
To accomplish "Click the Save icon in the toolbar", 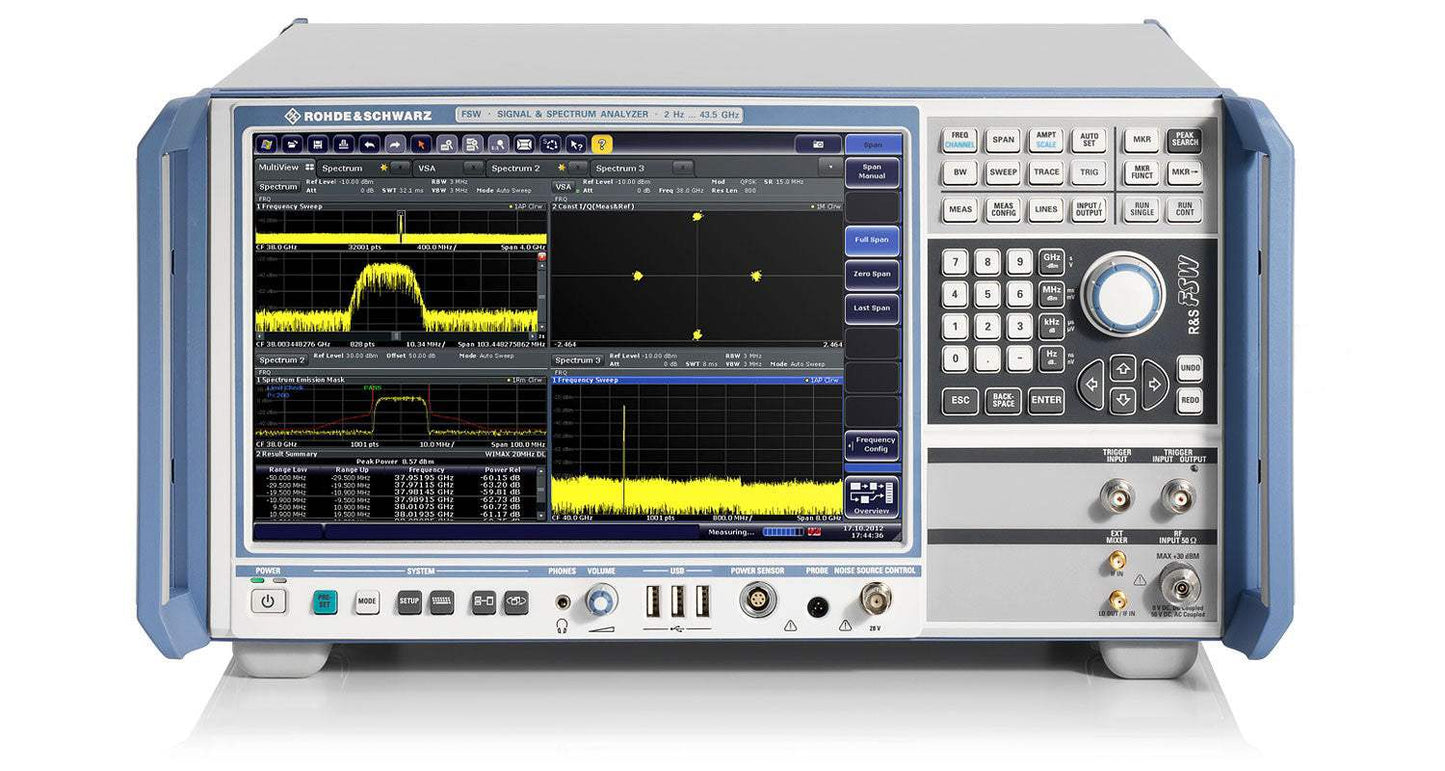I will tap(318, 144).
